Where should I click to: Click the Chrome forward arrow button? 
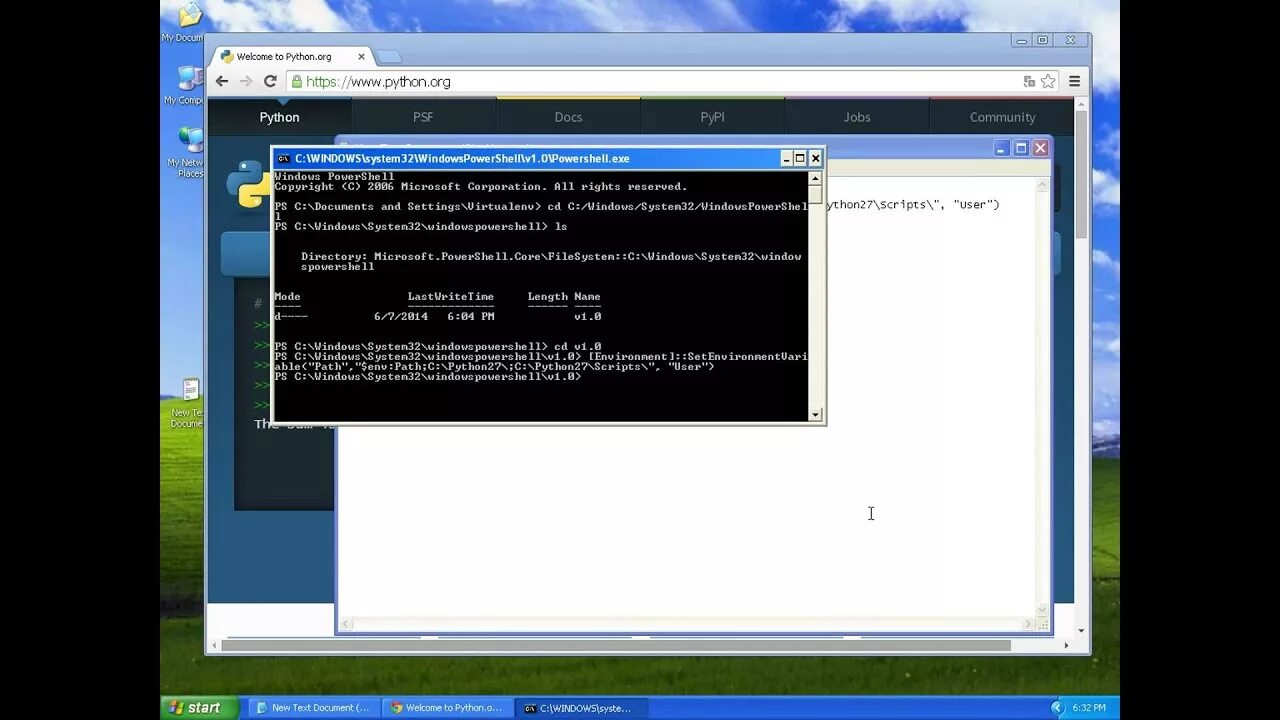[x=246, y=81]
